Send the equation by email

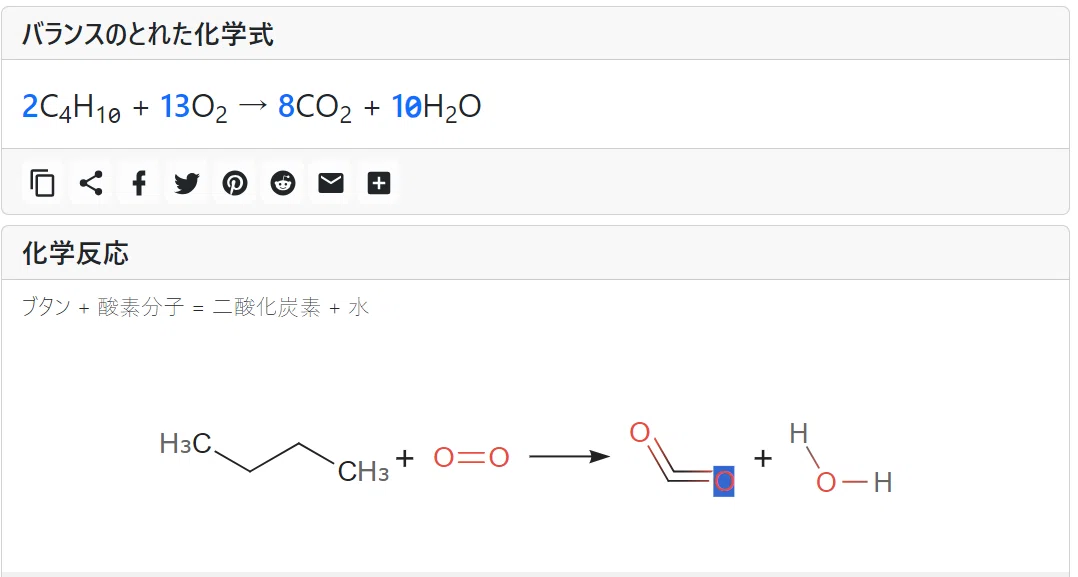(331, 183)
